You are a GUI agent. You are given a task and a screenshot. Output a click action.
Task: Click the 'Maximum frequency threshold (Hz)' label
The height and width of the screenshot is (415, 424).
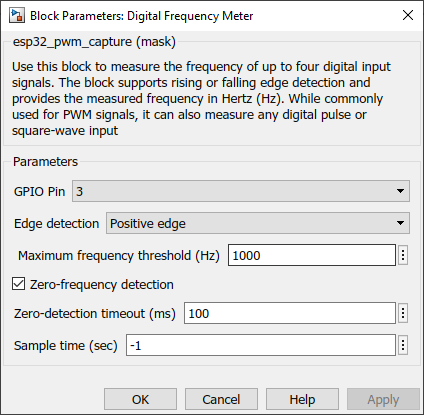pyautogui.click(x=119, y=256)
